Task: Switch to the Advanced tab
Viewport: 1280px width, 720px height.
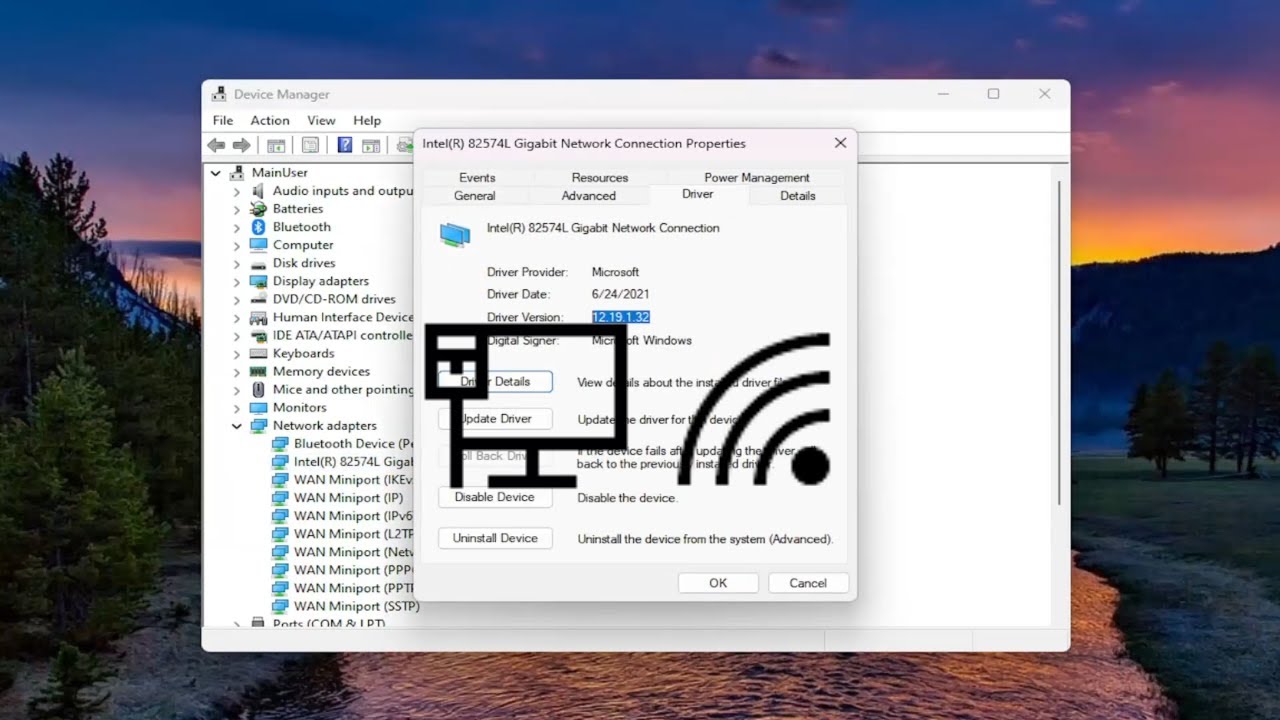Action: [589, 196]
